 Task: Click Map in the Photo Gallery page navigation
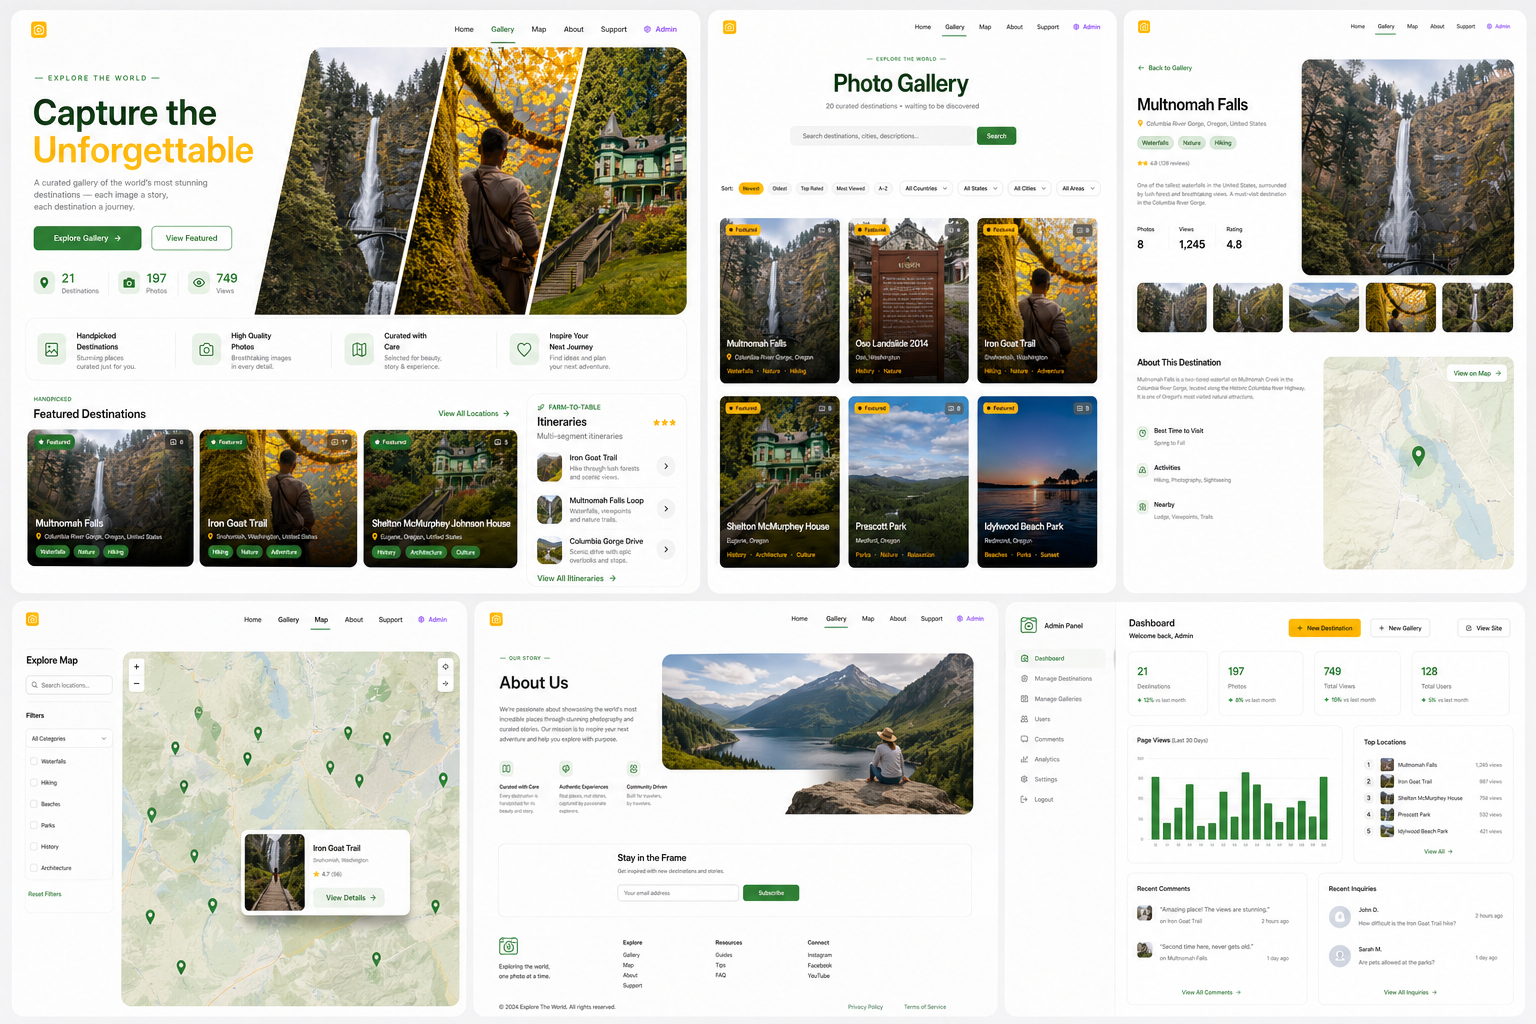click(x=985, y=27)
